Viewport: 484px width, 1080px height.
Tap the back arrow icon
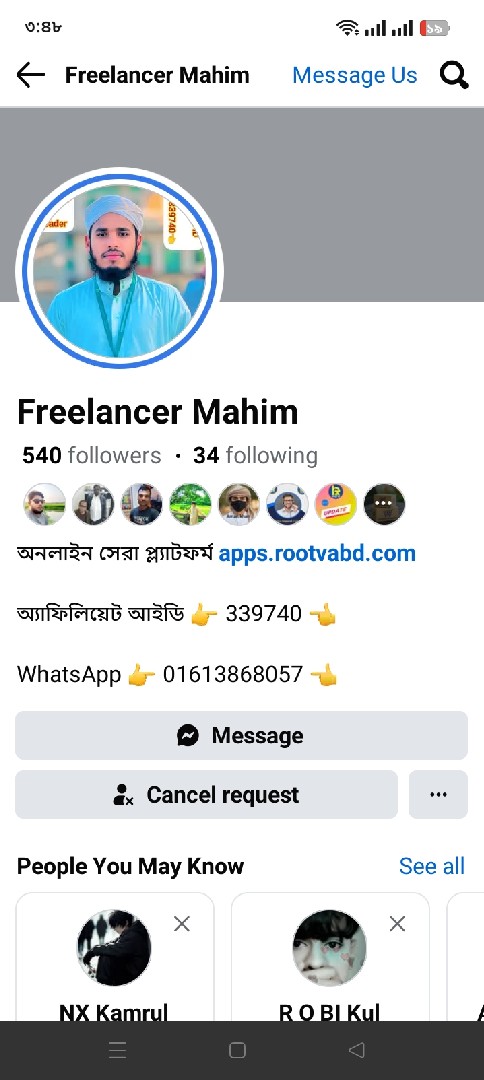pyautogui.click(x=31, y=75)
